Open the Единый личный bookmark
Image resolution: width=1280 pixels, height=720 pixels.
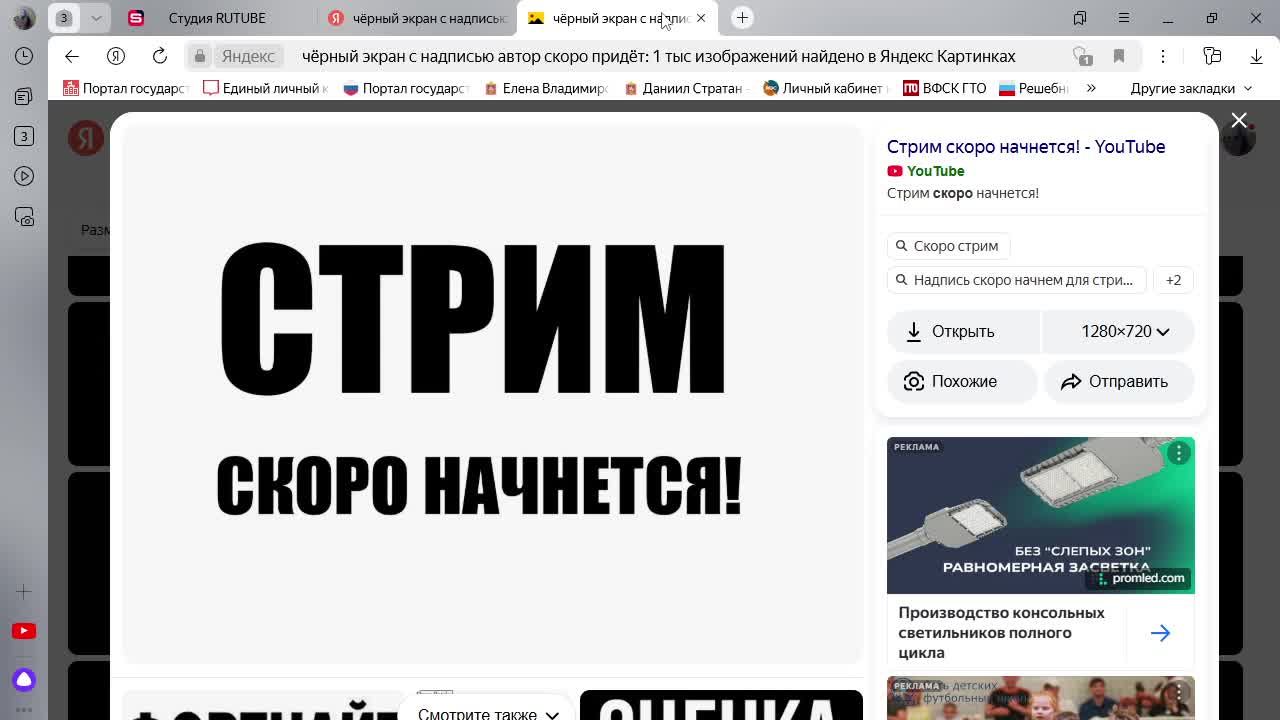click(x=265, y=88)
